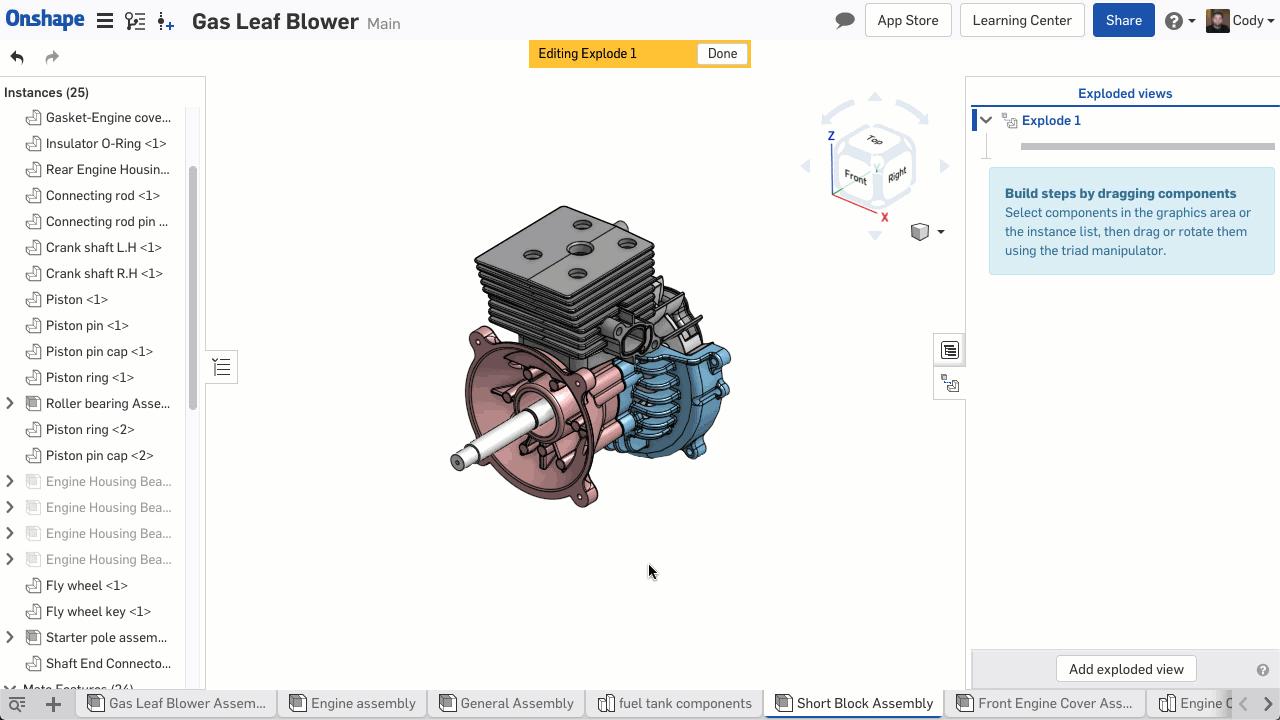Click the Share button
The height and width of the screenshot is (720, 1280).
[1123, 19]
